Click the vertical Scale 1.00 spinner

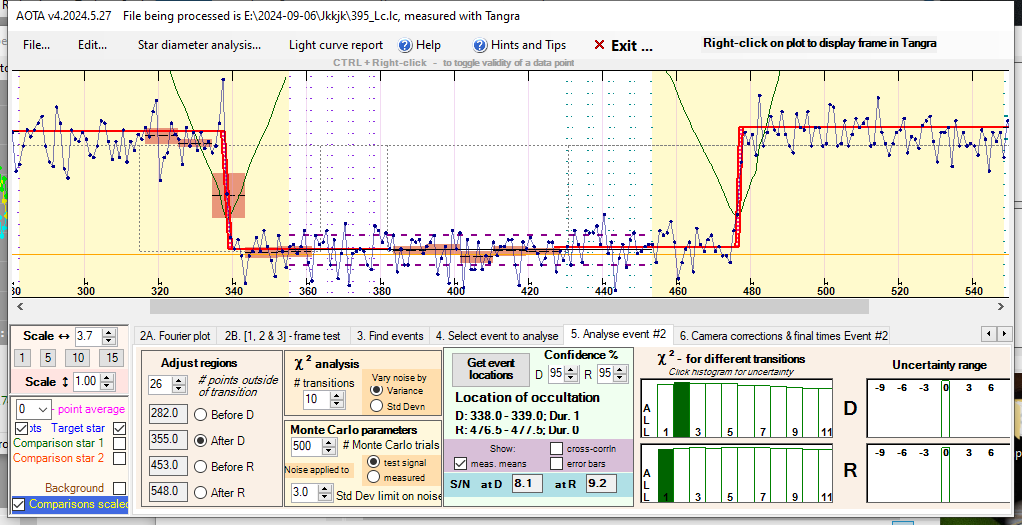(96, 381)
